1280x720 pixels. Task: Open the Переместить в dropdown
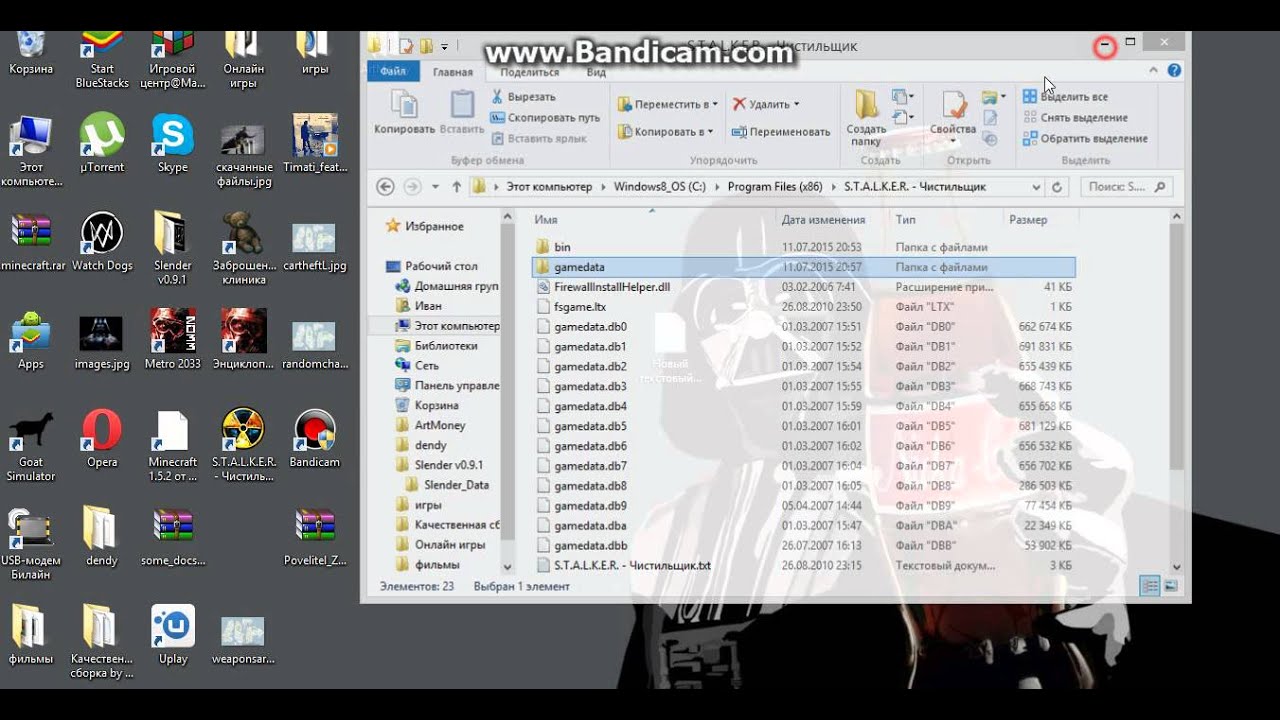(x=667, y=104)
